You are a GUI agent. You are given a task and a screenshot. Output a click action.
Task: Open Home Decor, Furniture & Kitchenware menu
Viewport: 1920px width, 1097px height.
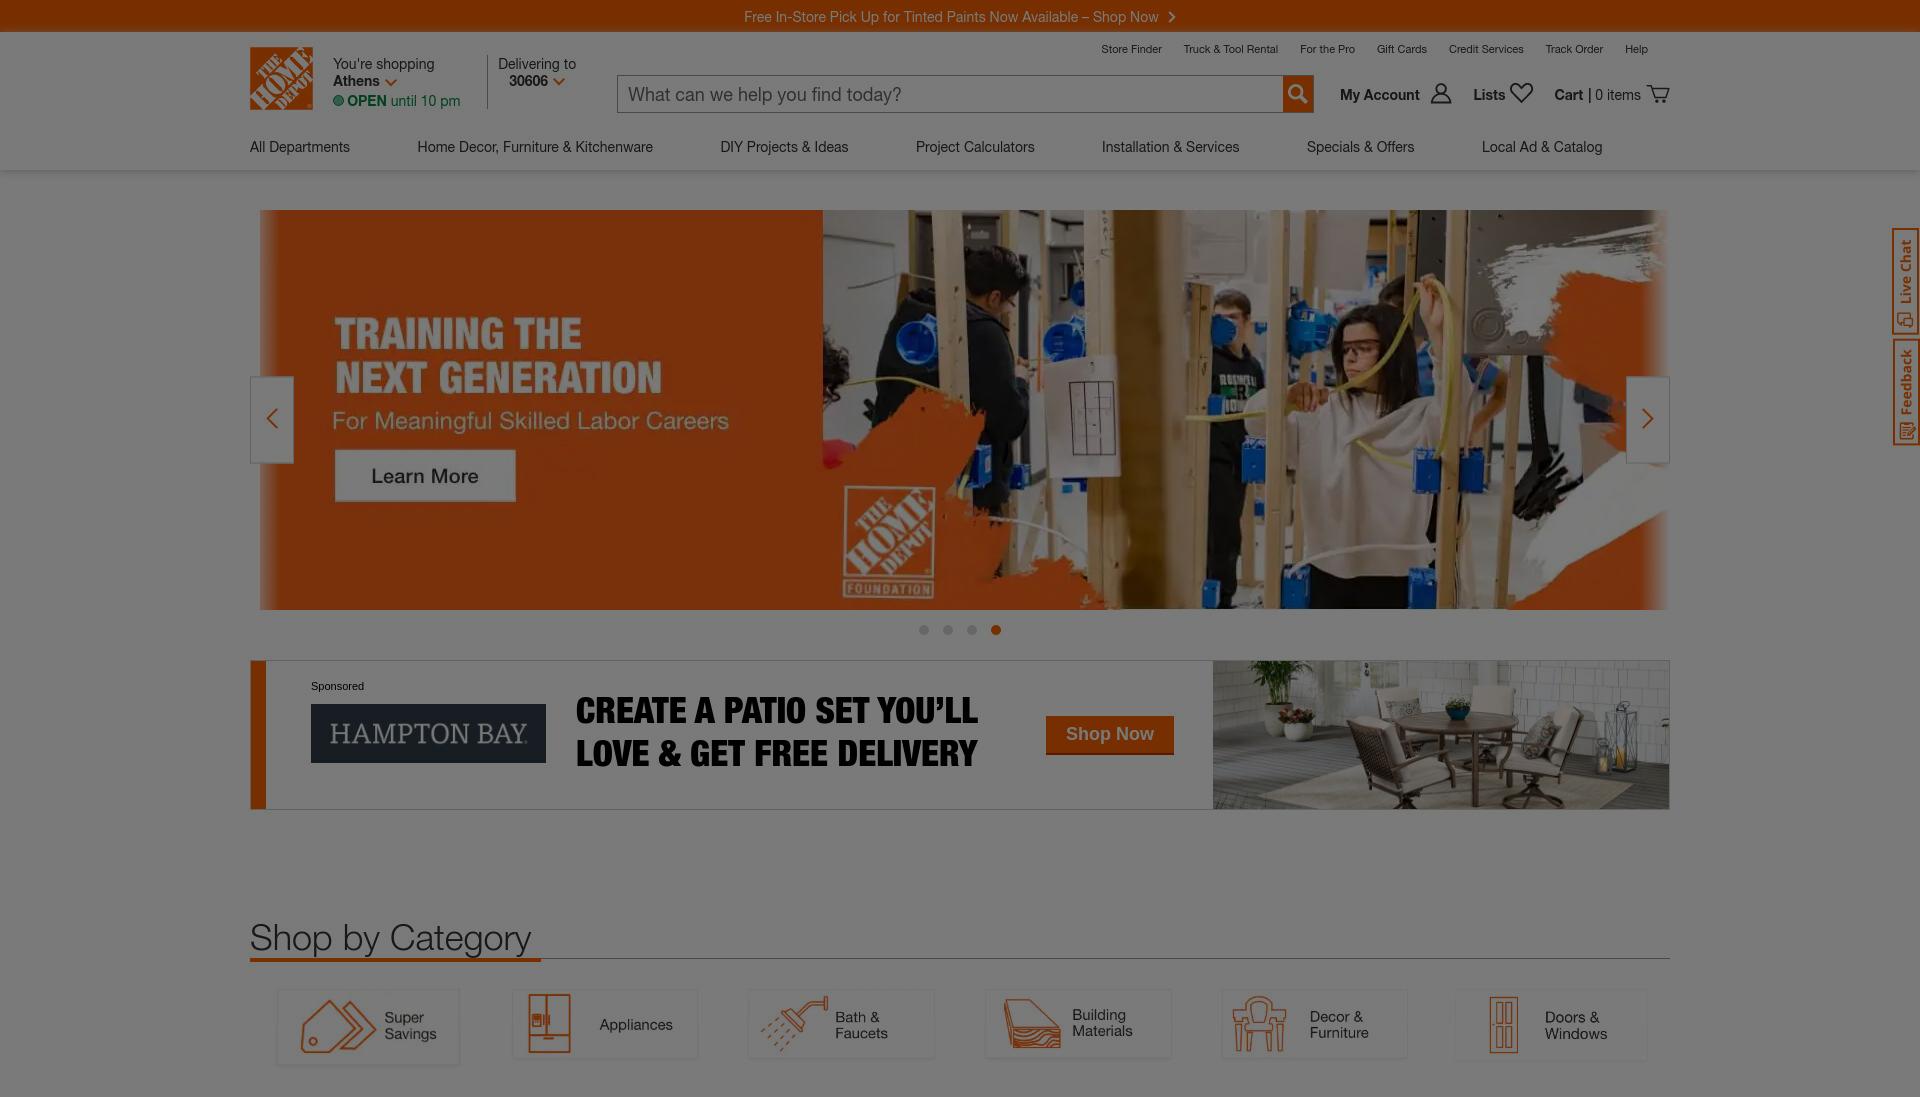[x=535, y=147]
